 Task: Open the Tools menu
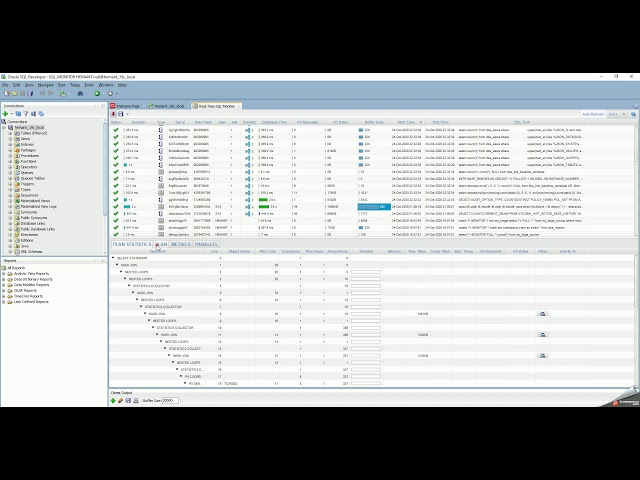coord(89,85)
